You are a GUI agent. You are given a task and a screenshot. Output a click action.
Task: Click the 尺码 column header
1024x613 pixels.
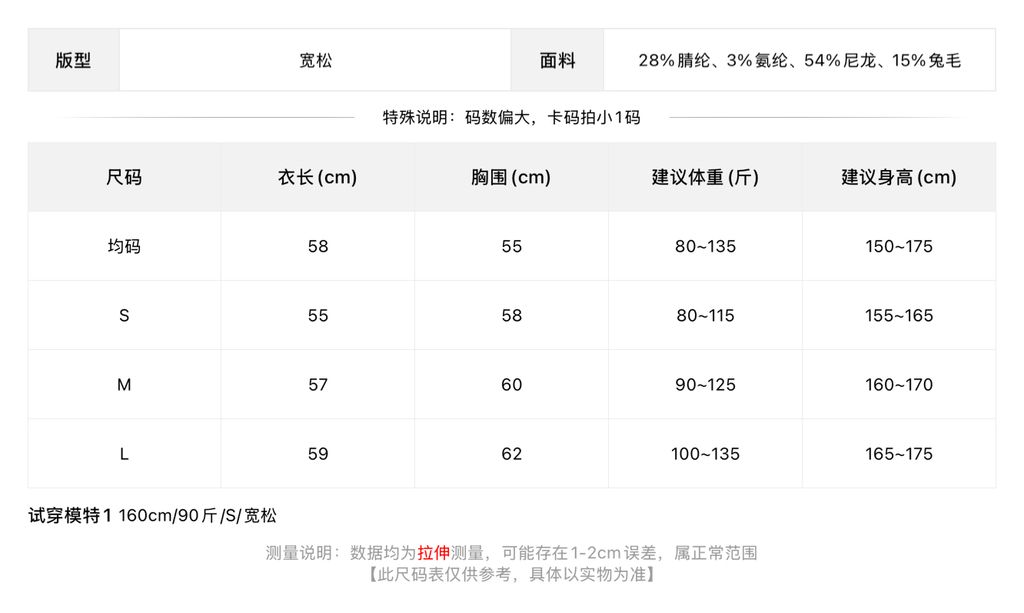[x=124, y=177]
